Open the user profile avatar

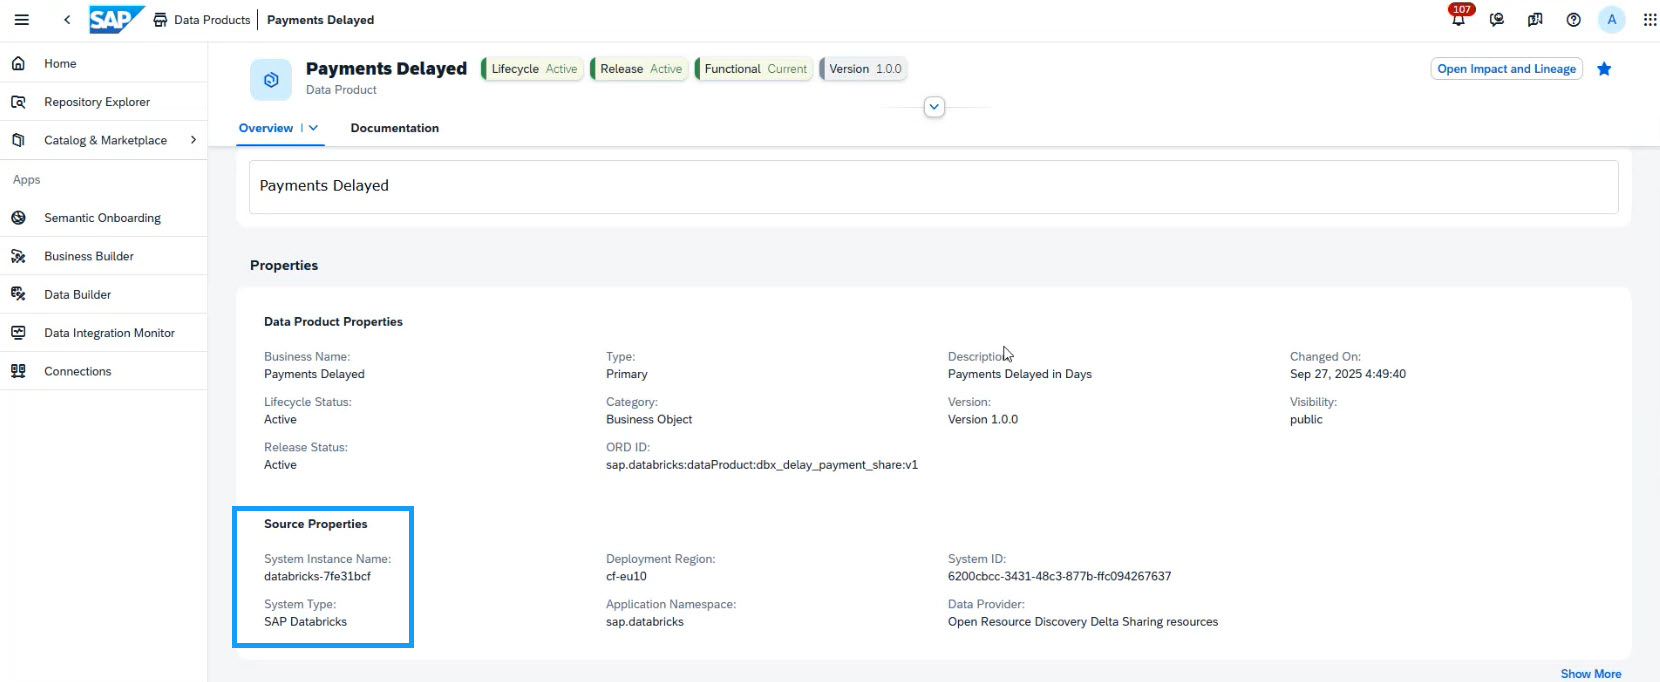pyautogui.click(x=1611, y=19)
